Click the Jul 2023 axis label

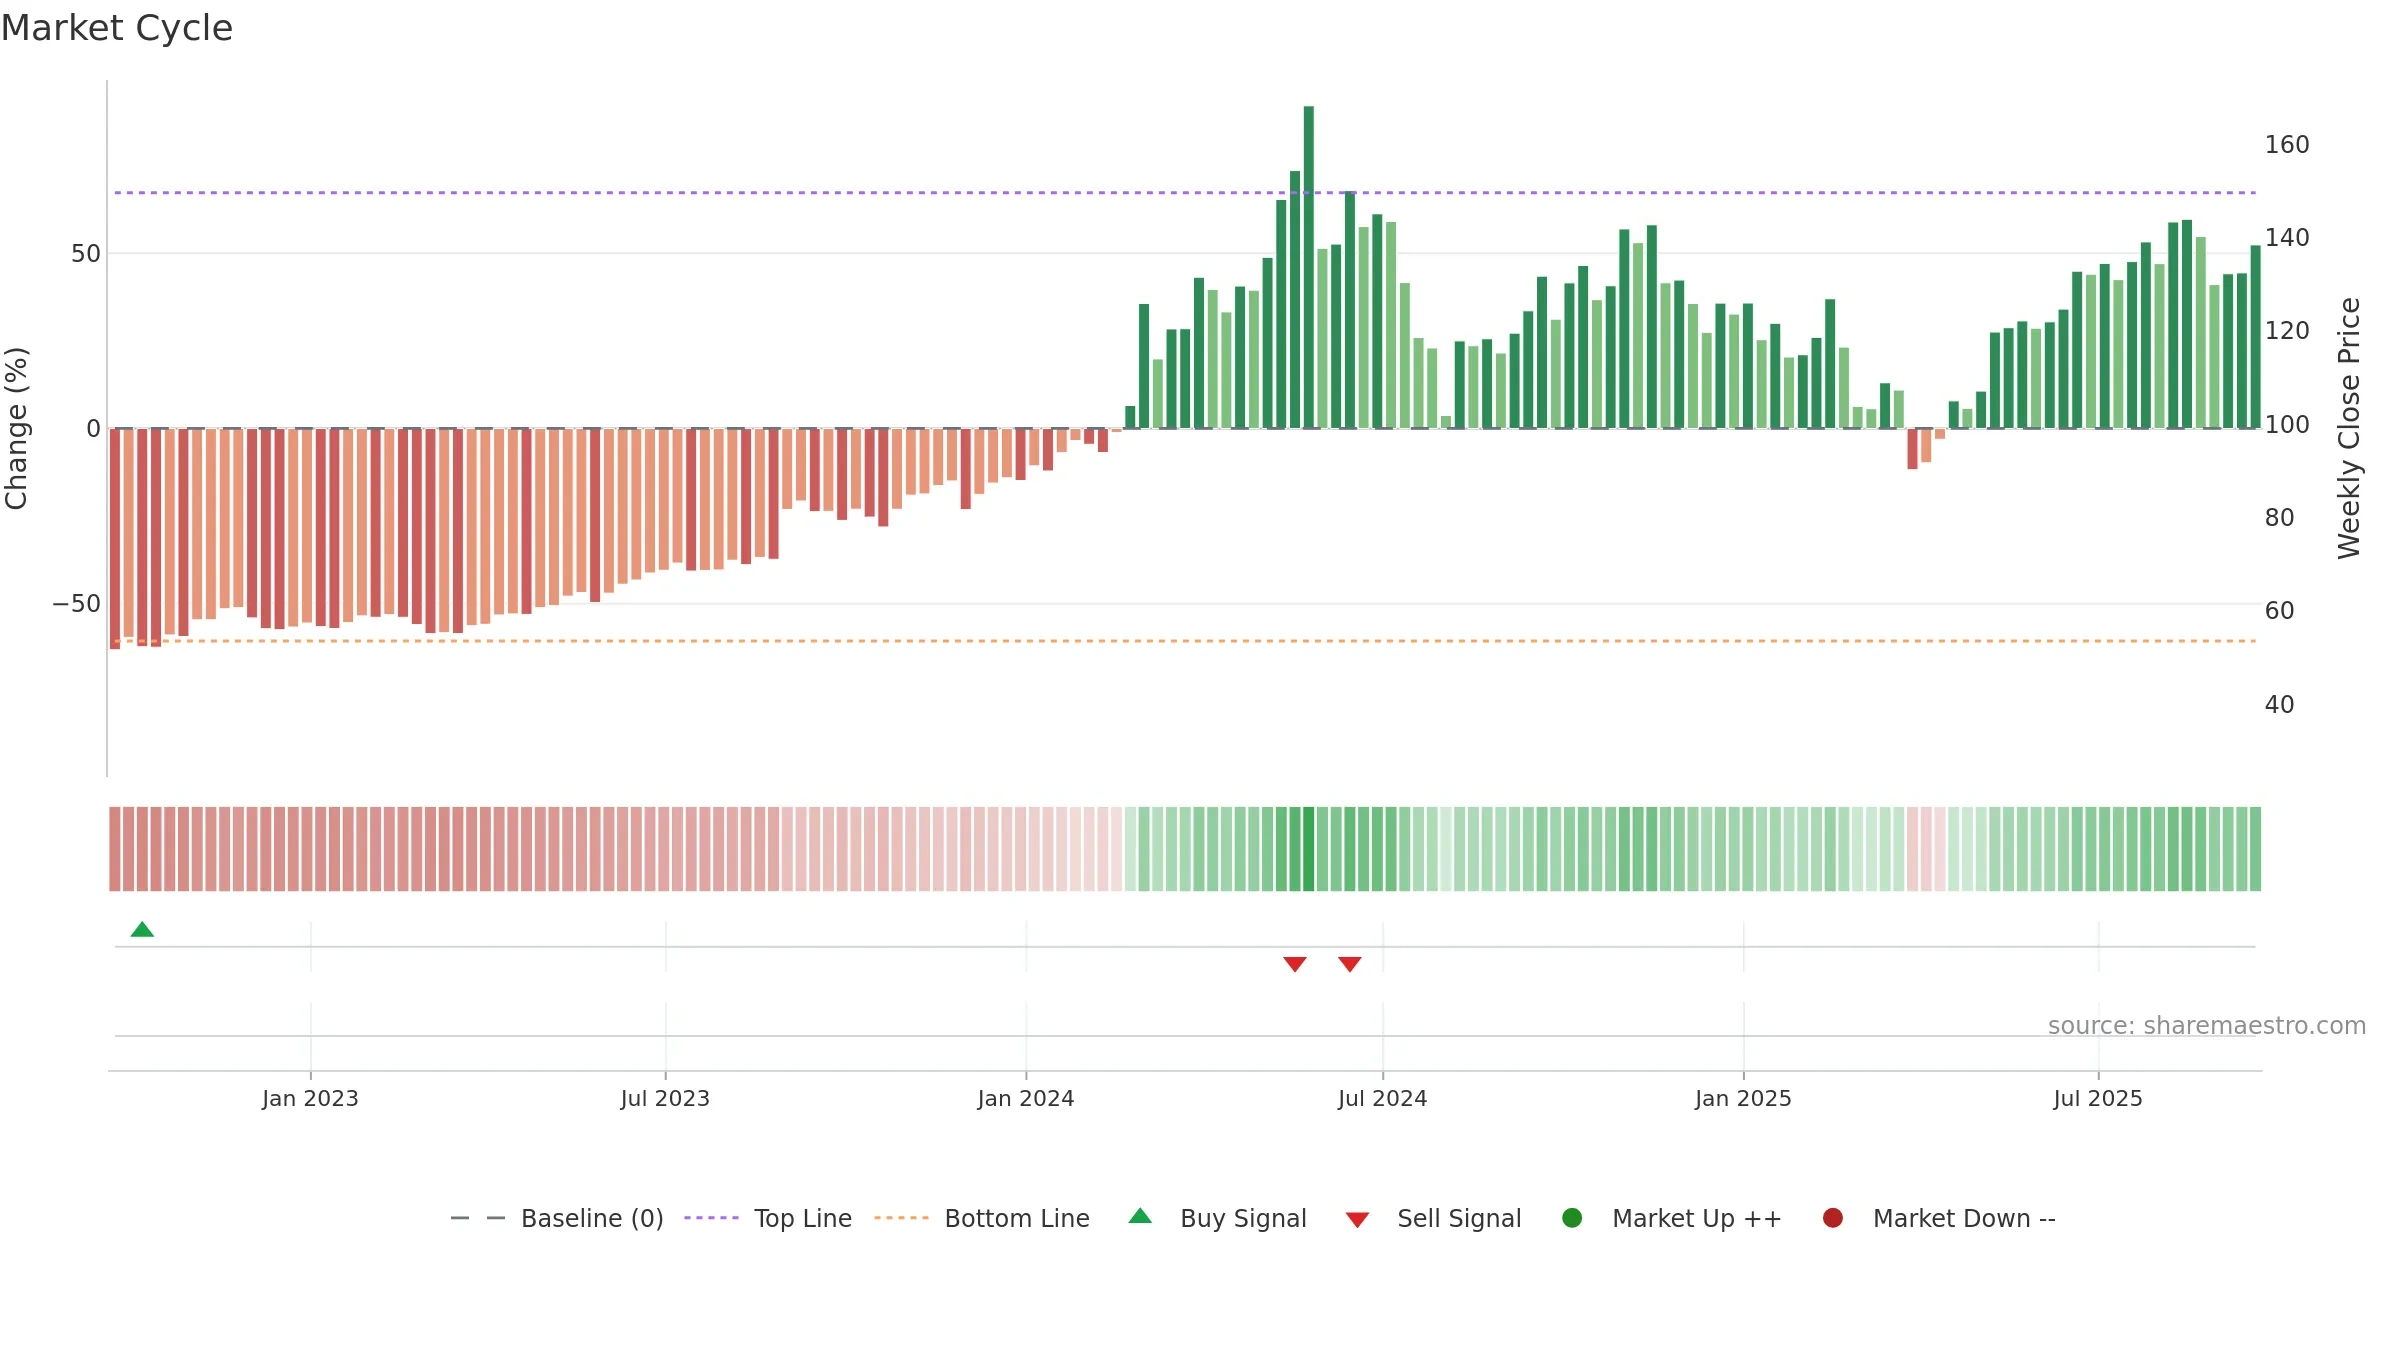click(665, 1098)
